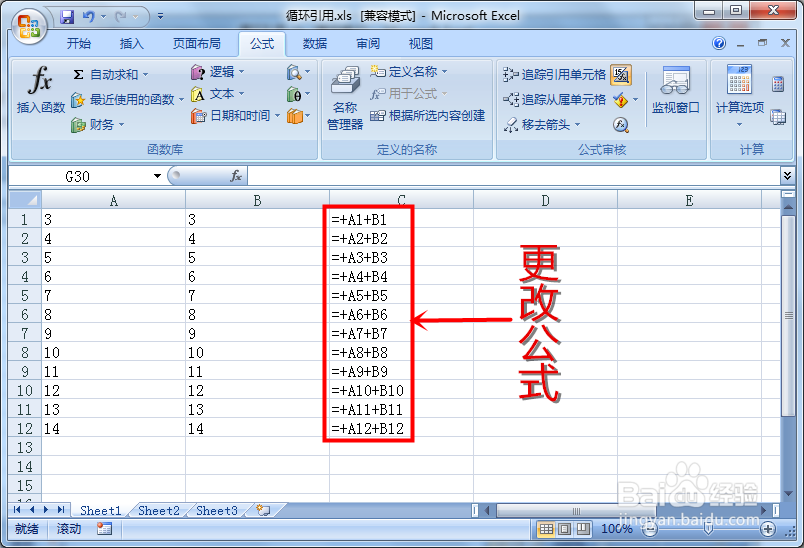Select cell A12 with value 14
Image resolution: width=804 pixels, height=548 pixels.
tap(113, 429)
